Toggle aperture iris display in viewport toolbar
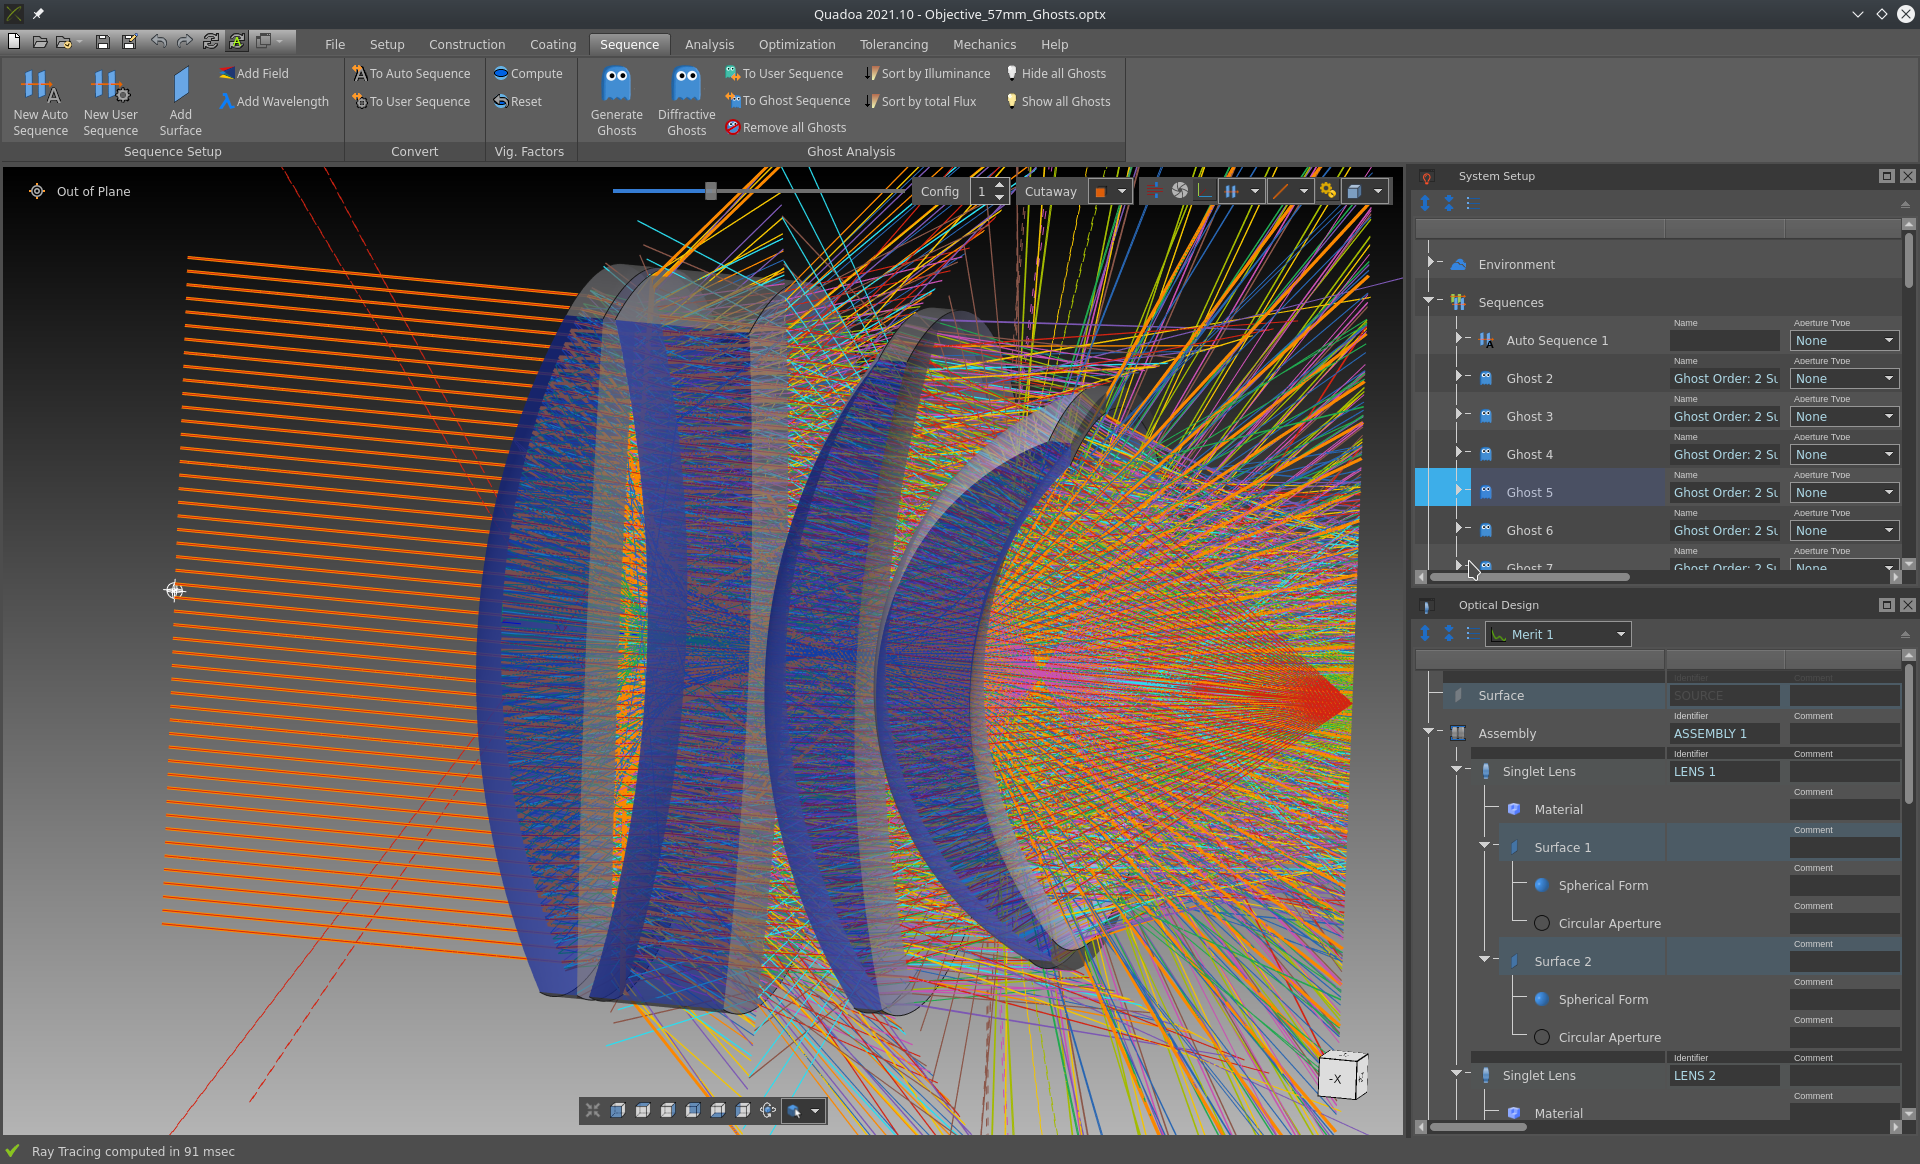Image resolution: width=1920 pixels, height=1164 pixels. tap(1180, 191)
